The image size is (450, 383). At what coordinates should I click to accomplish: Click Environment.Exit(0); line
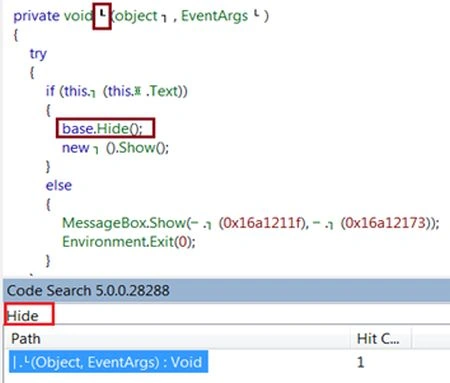pos(129,241)
